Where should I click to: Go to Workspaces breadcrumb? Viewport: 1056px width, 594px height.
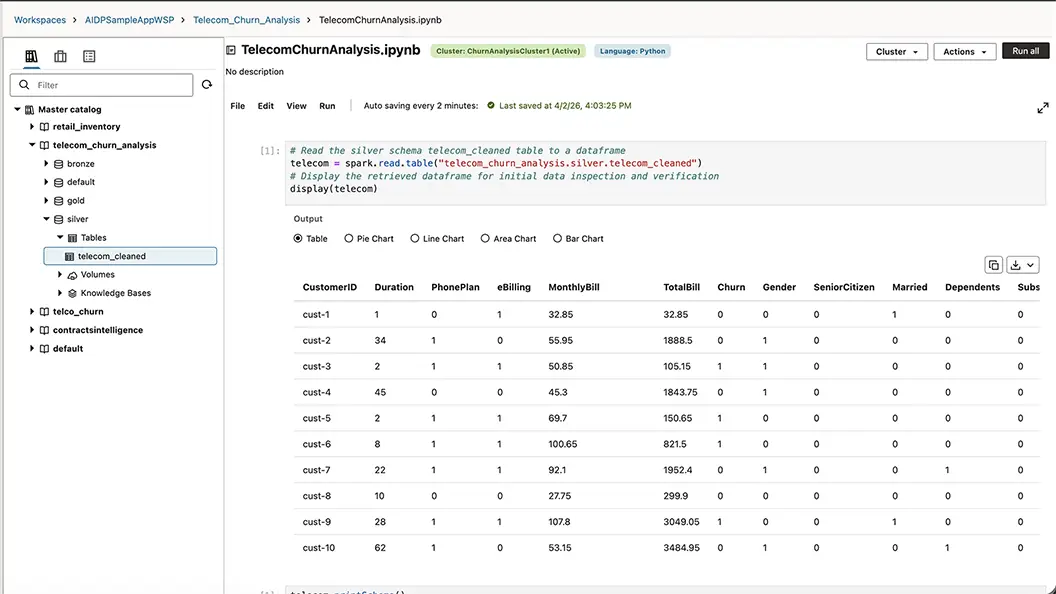pyautogui.click(x=40, y=20)
